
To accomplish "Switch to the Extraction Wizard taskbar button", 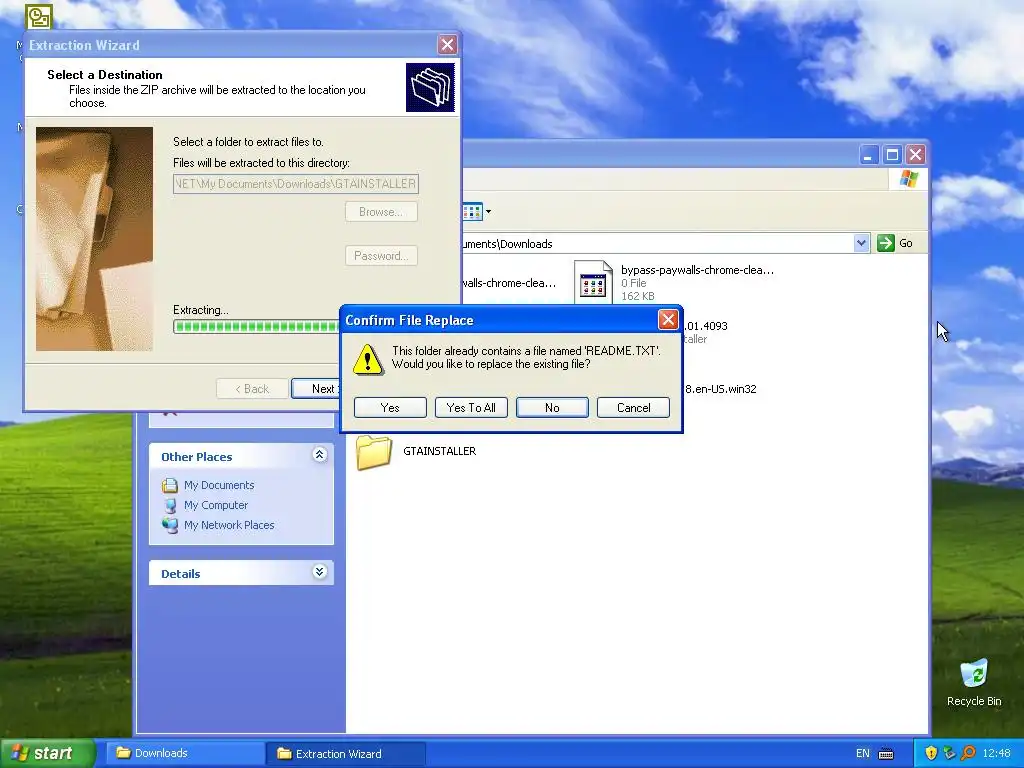I will (346, 753).
